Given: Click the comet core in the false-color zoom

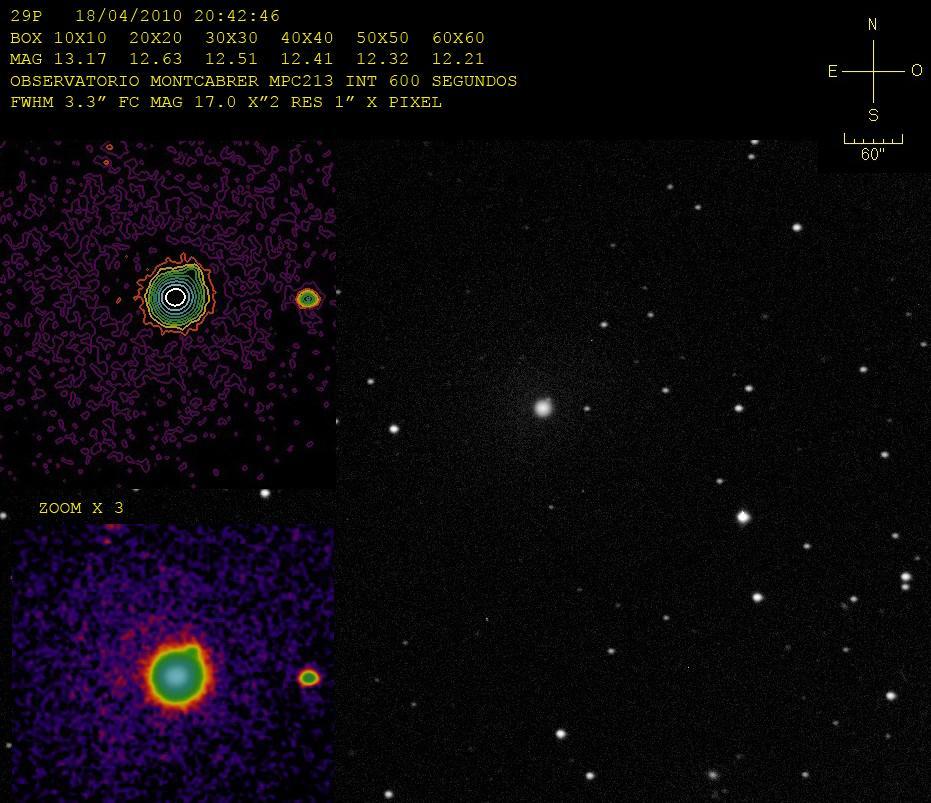Looking at the screenshot, I should pyautogui.click(x=176, y=676).
